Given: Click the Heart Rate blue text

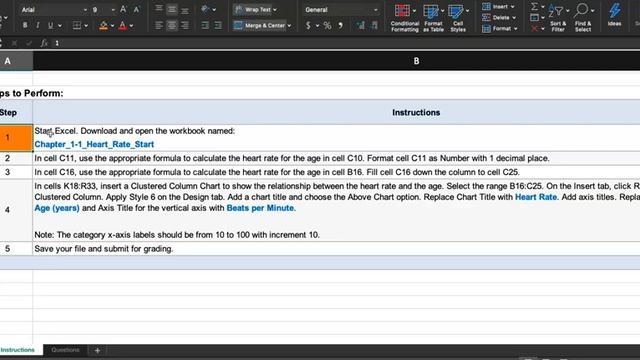Looking at the screenshot, I should (x=536, y=197).
